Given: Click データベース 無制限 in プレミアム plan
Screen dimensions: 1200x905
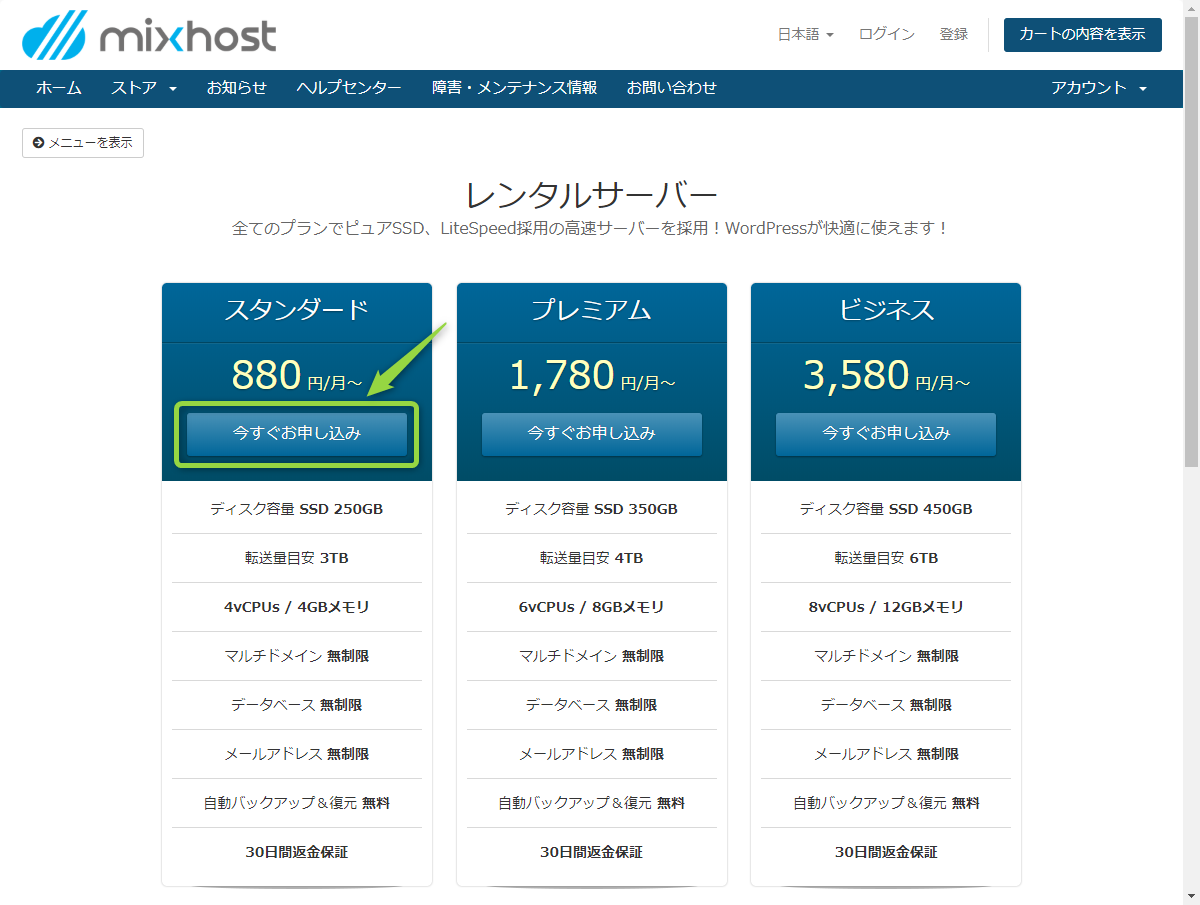Looking at the screenshot, I should click(592, 705).
